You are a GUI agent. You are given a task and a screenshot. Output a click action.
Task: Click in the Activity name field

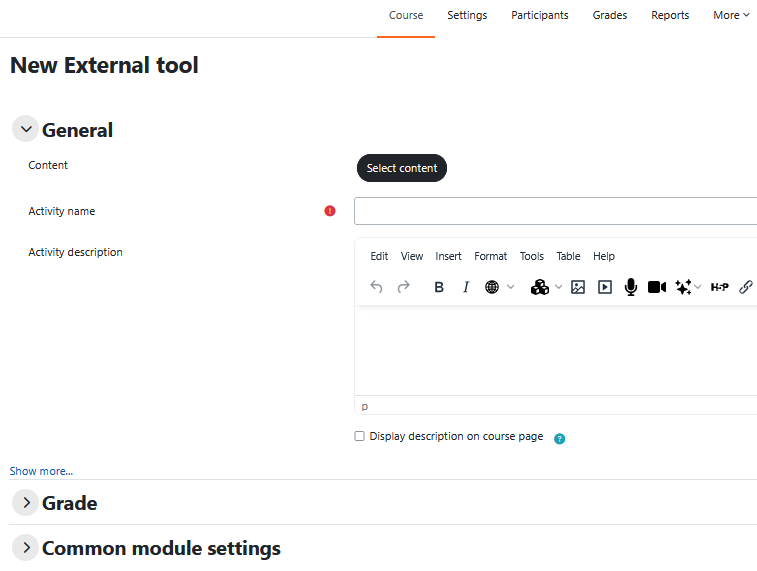tap(555, 211)
